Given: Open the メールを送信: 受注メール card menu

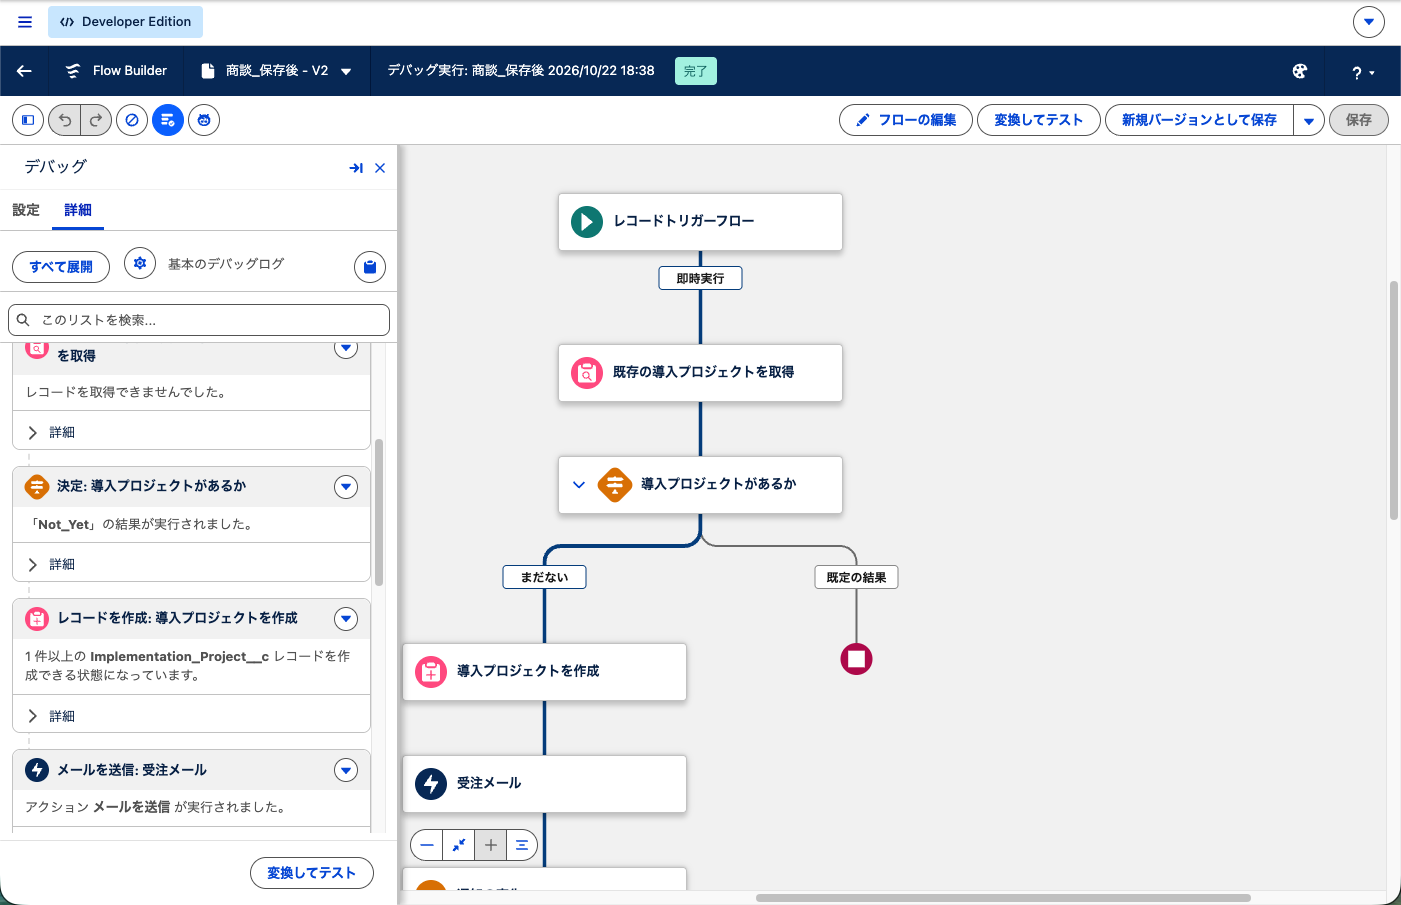Looking at the screenshot, I should click(x=346, y=770).
